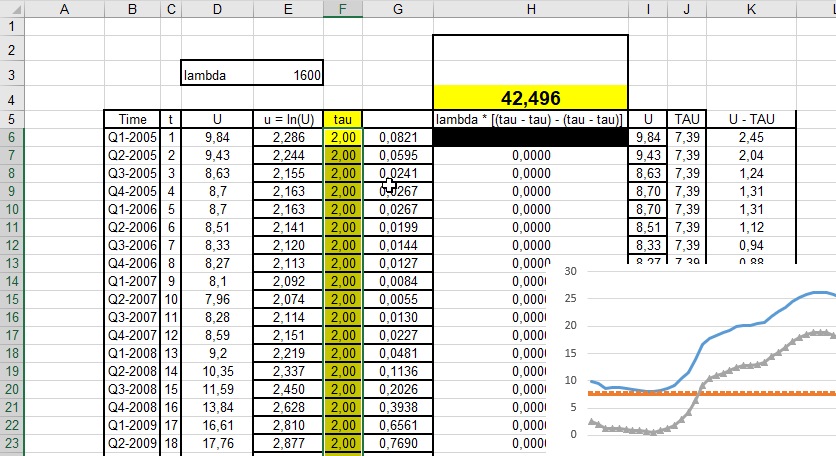The image size is (836, 456).
Task: Click the lambda value cell 1600
Action: click(288, 75)
